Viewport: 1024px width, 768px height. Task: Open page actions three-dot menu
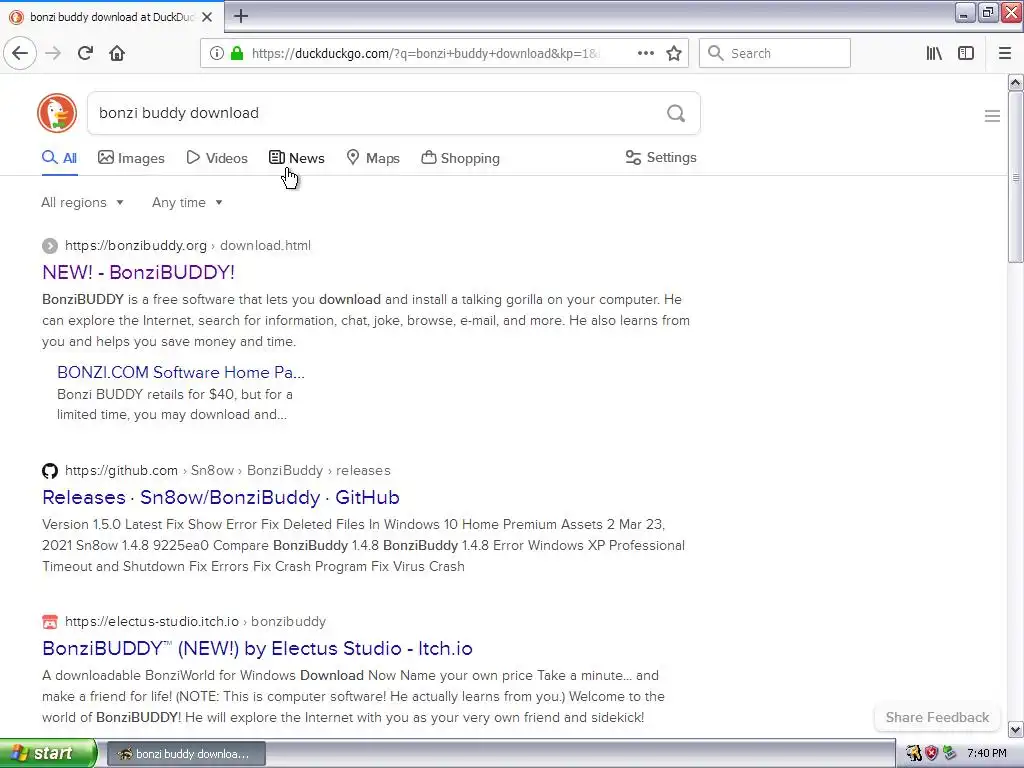pyautogui.click(x=646, y=53)
